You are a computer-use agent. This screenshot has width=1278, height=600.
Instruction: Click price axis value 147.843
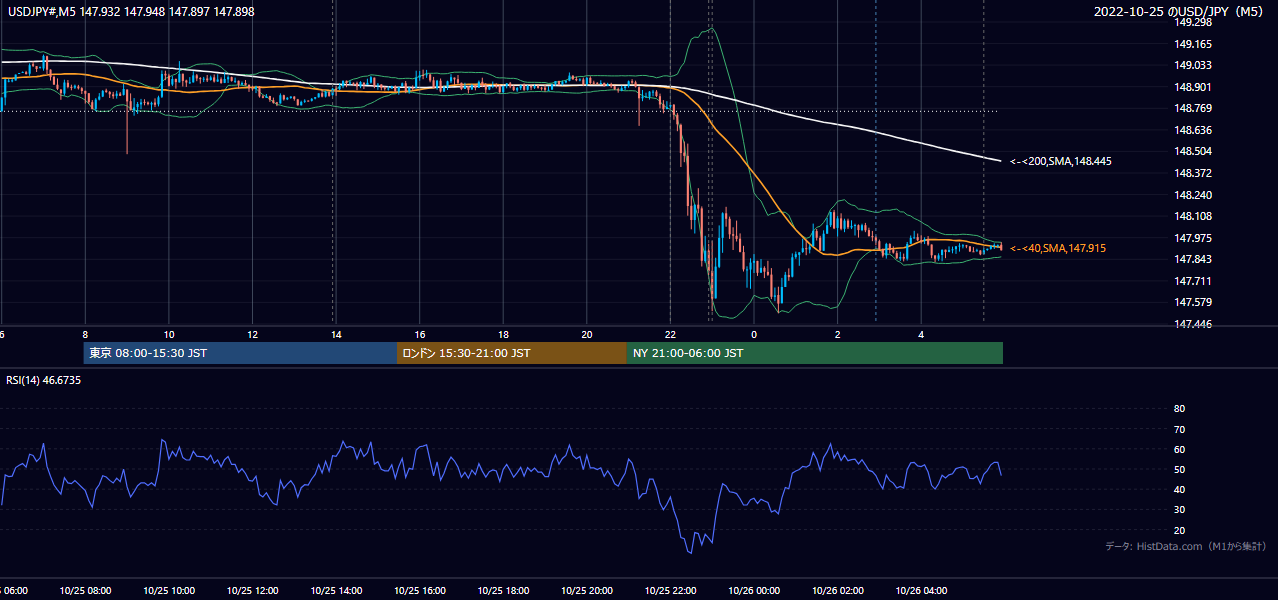tap(1192, 259)
